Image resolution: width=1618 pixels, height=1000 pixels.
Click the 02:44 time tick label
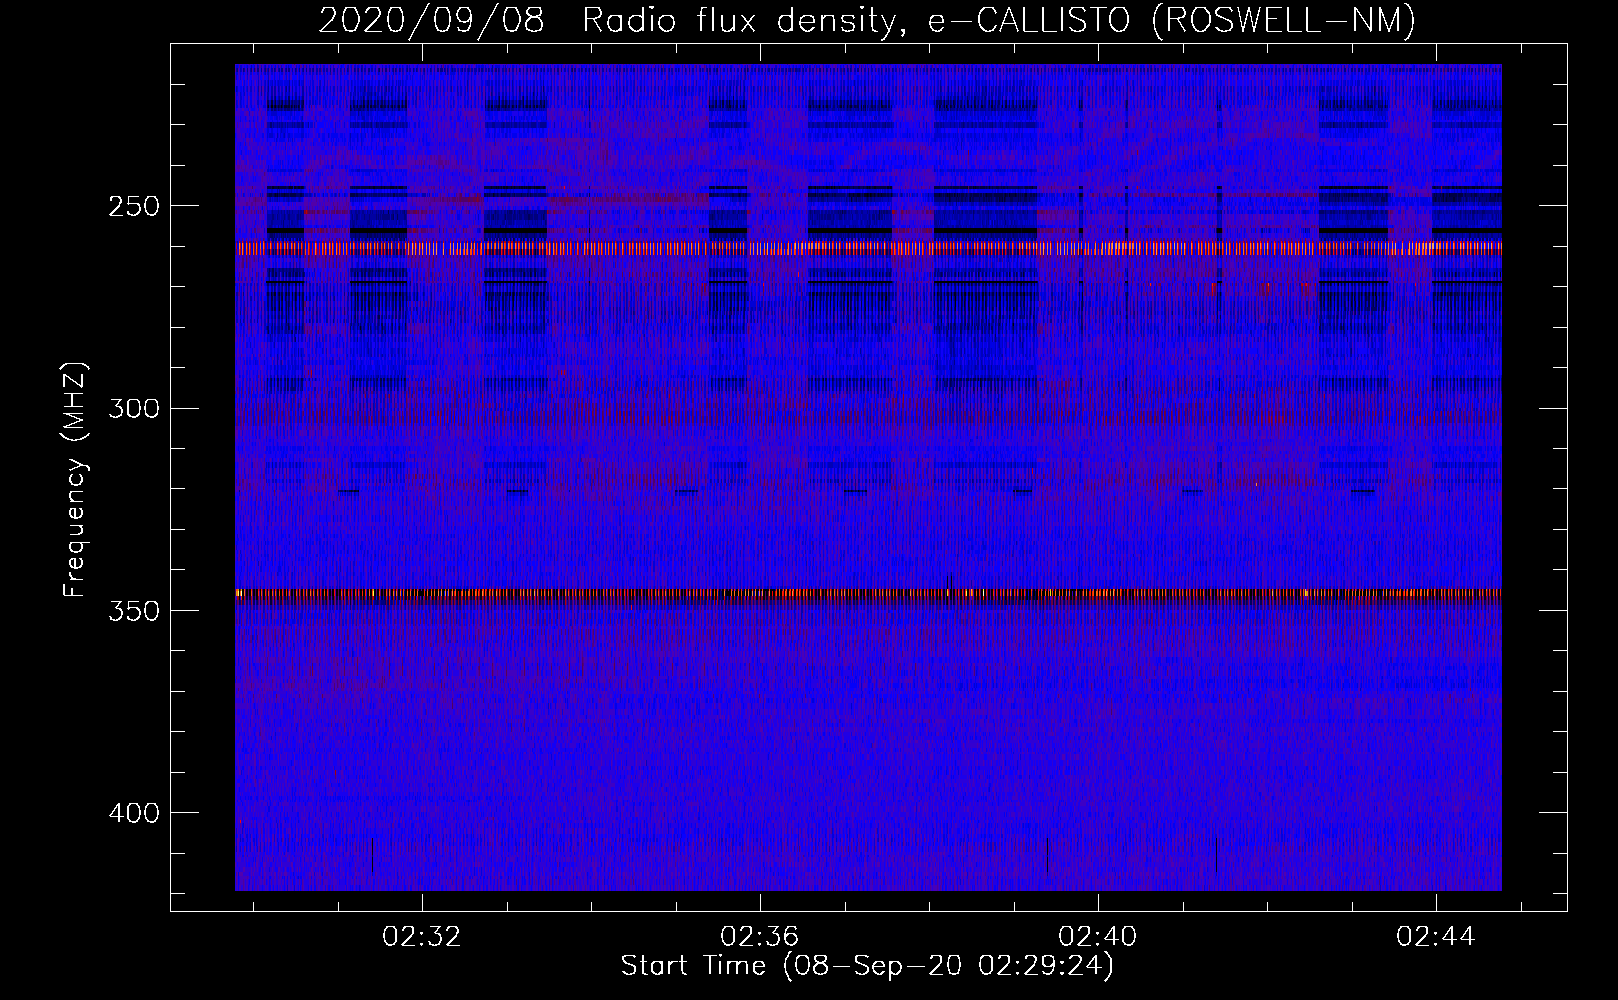tap(1436, 937)
